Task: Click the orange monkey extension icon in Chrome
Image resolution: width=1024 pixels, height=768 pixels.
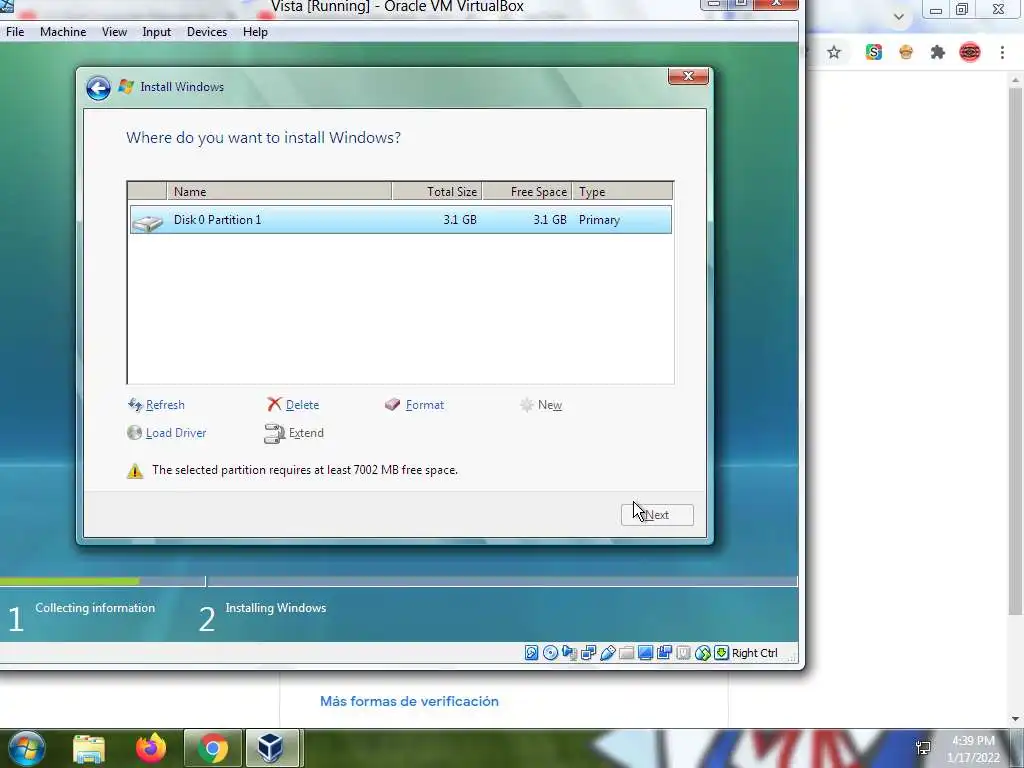Action: click(x=906, y=52)
